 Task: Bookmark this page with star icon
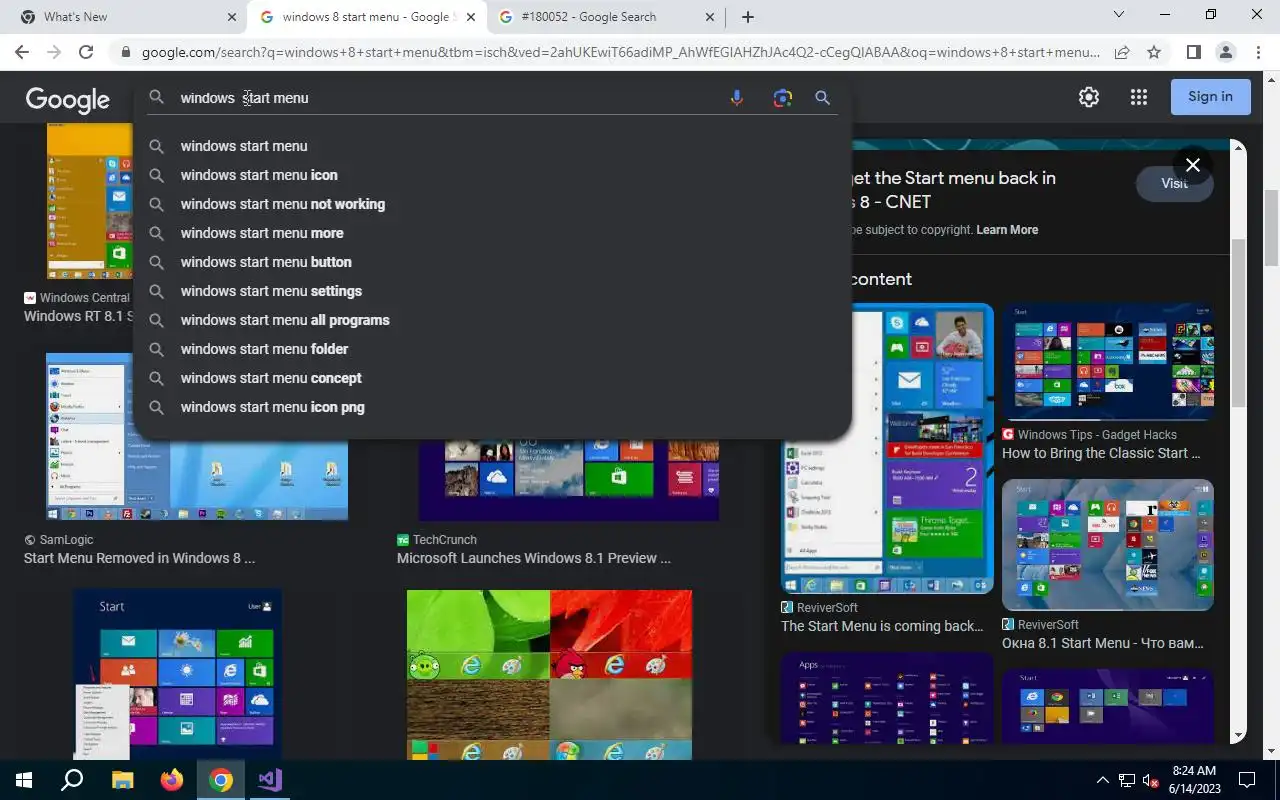click(1154, 52)
